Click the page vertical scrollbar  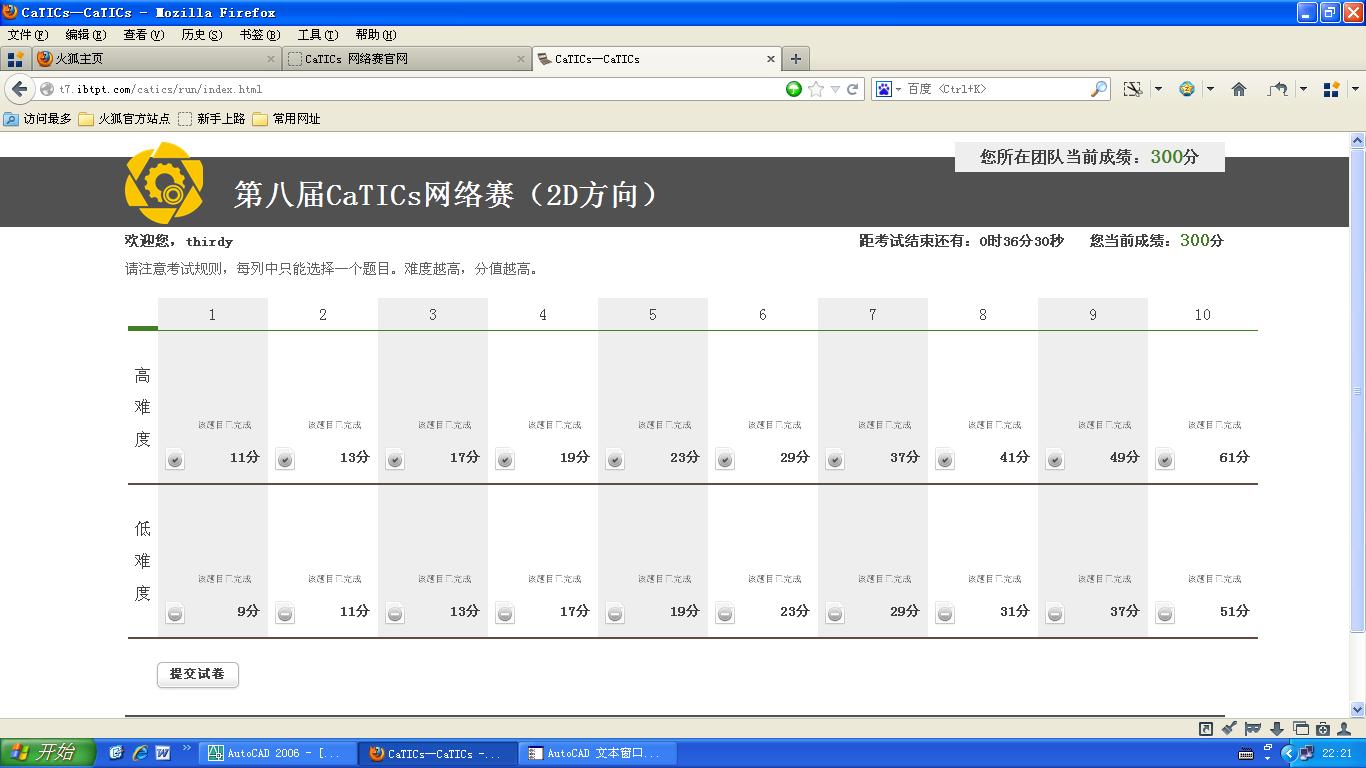[1357, 390]
